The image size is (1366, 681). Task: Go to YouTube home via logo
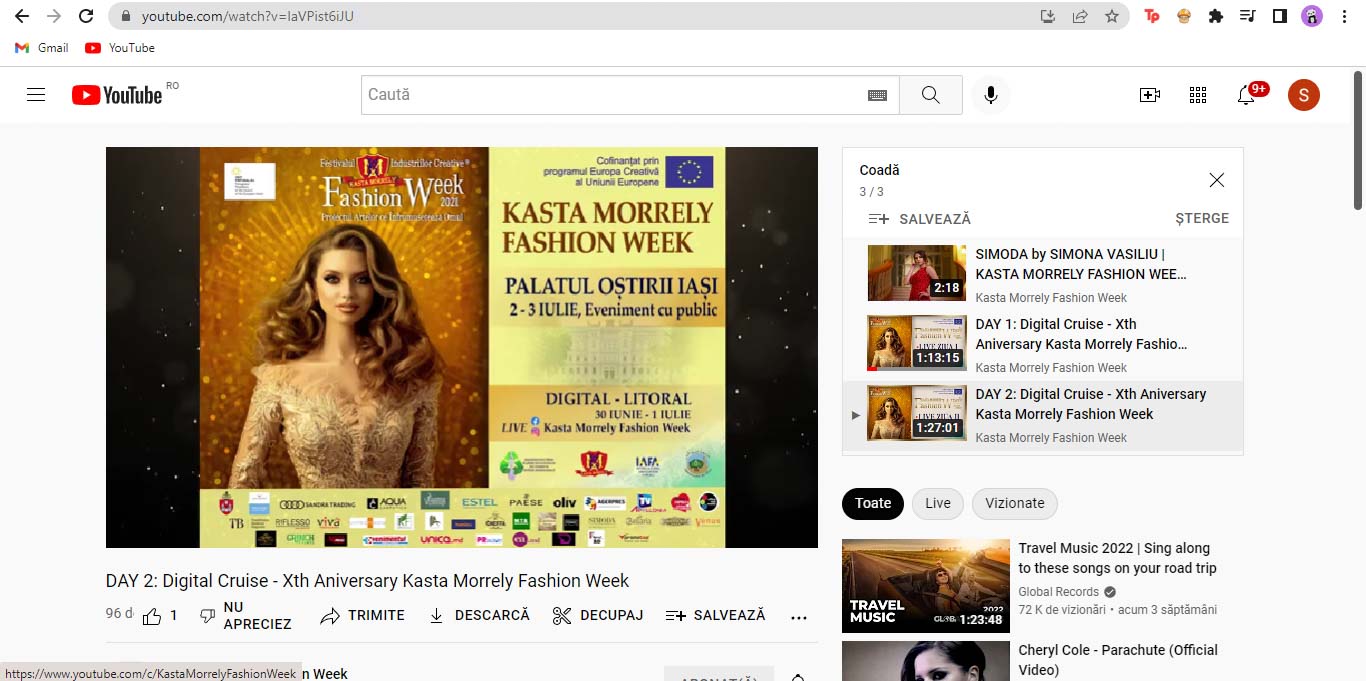point(117,95)
